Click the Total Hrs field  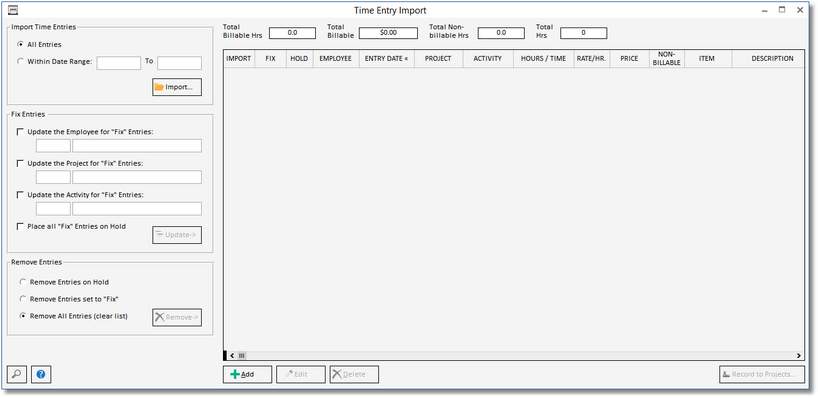583,33
